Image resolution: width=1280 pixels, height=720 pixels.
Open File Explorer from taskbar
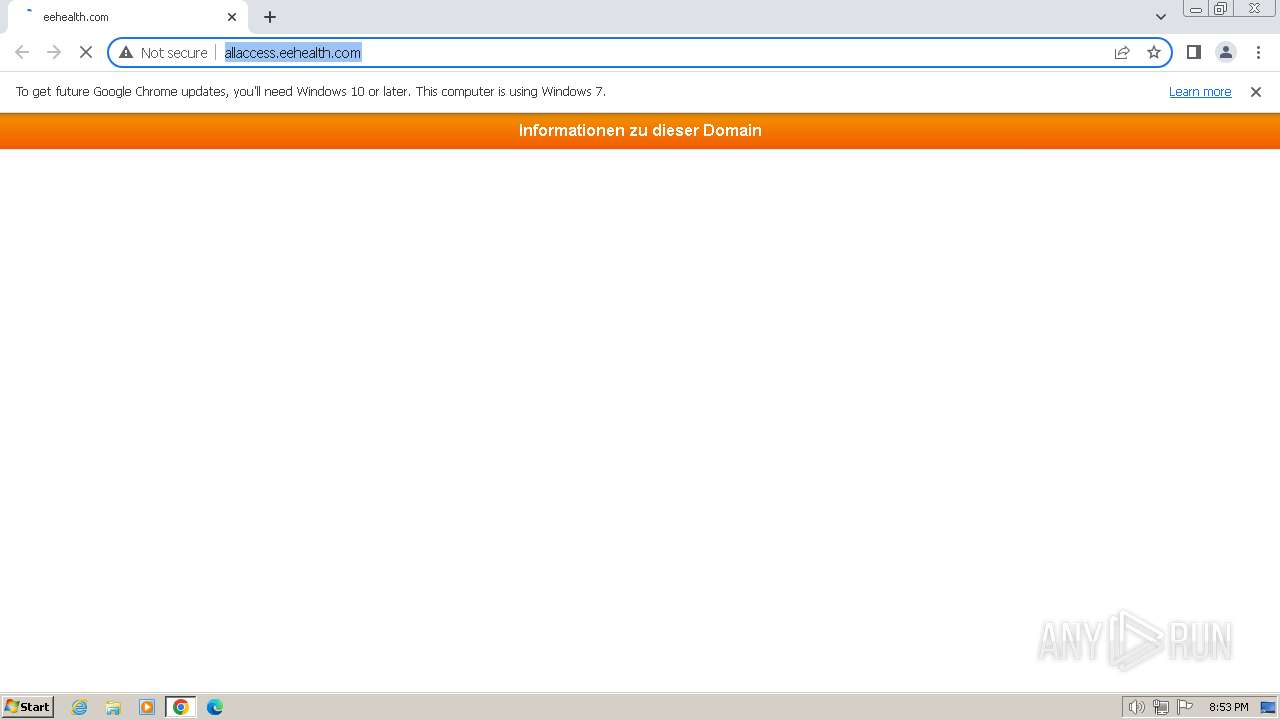click(113, 707)
